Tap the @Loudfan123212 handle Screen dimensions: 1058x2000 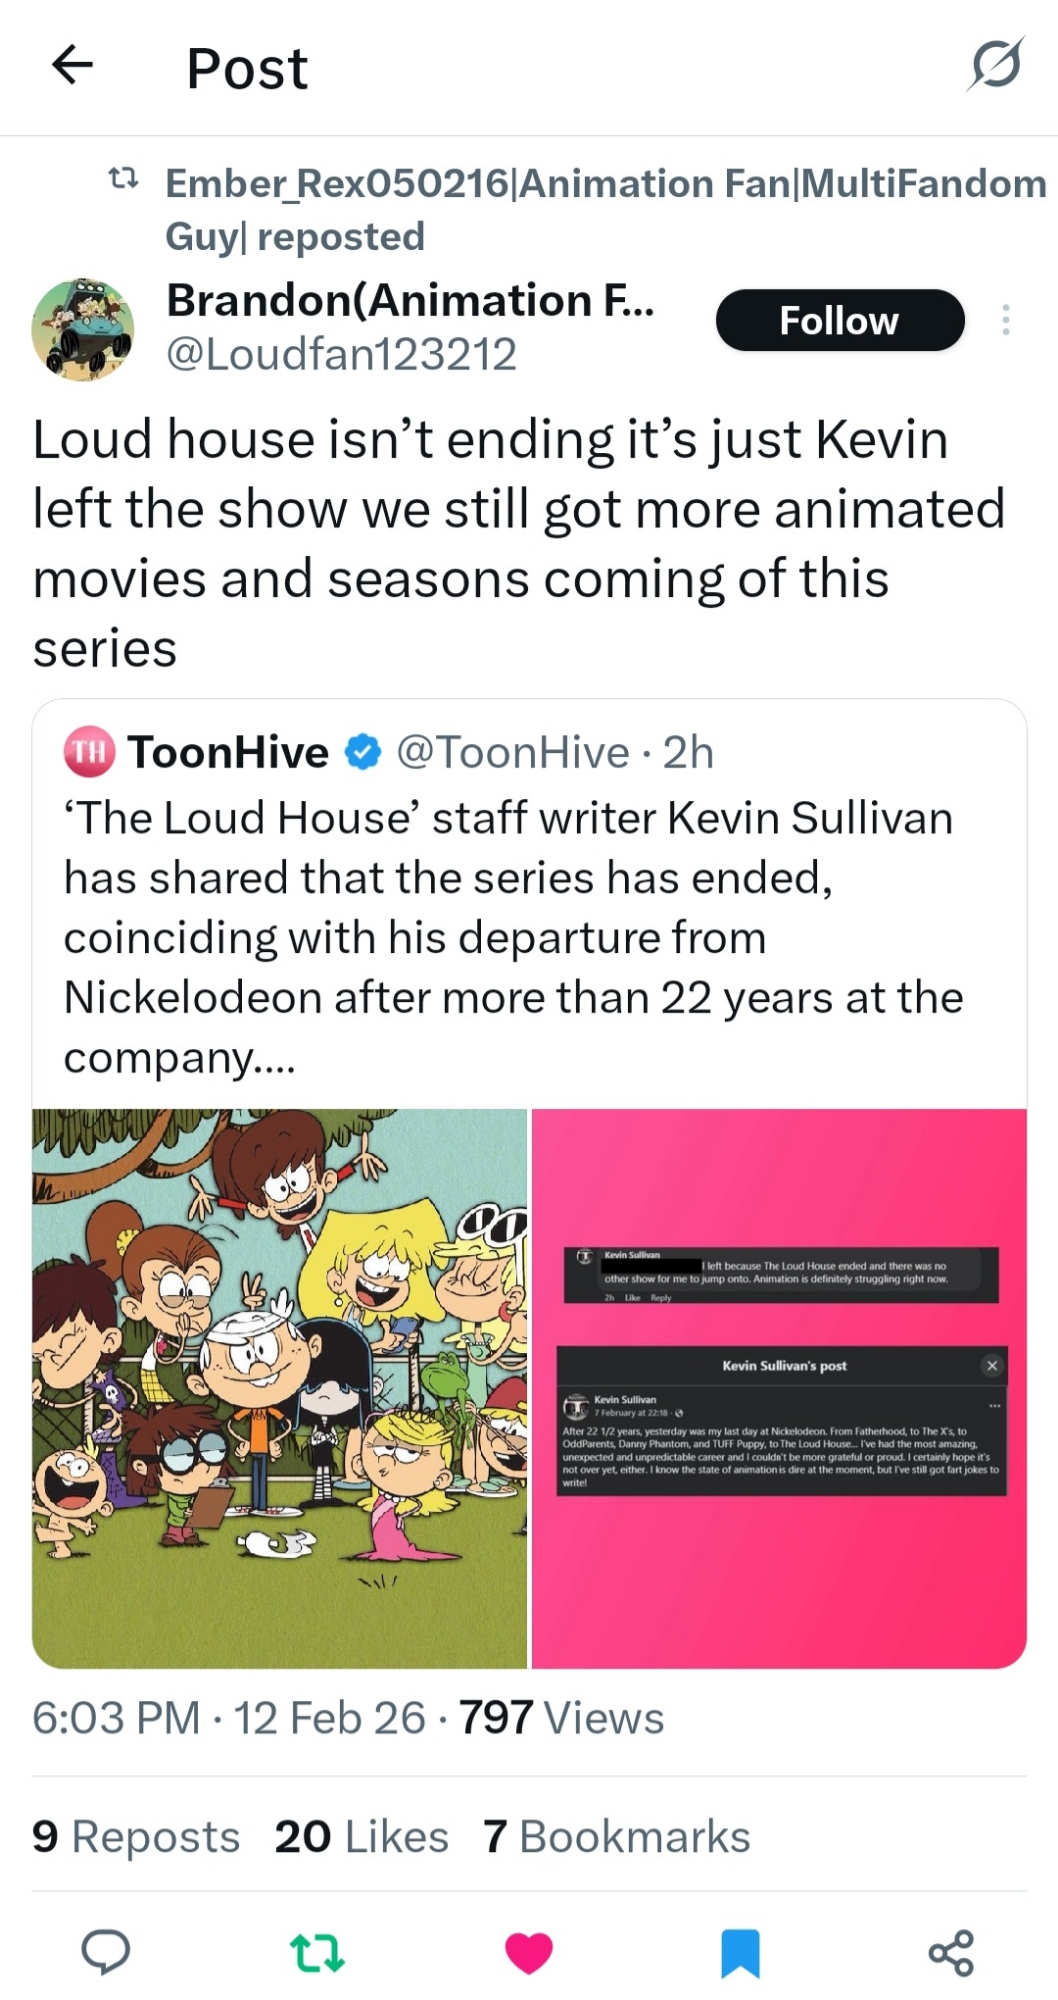[341, 354]
